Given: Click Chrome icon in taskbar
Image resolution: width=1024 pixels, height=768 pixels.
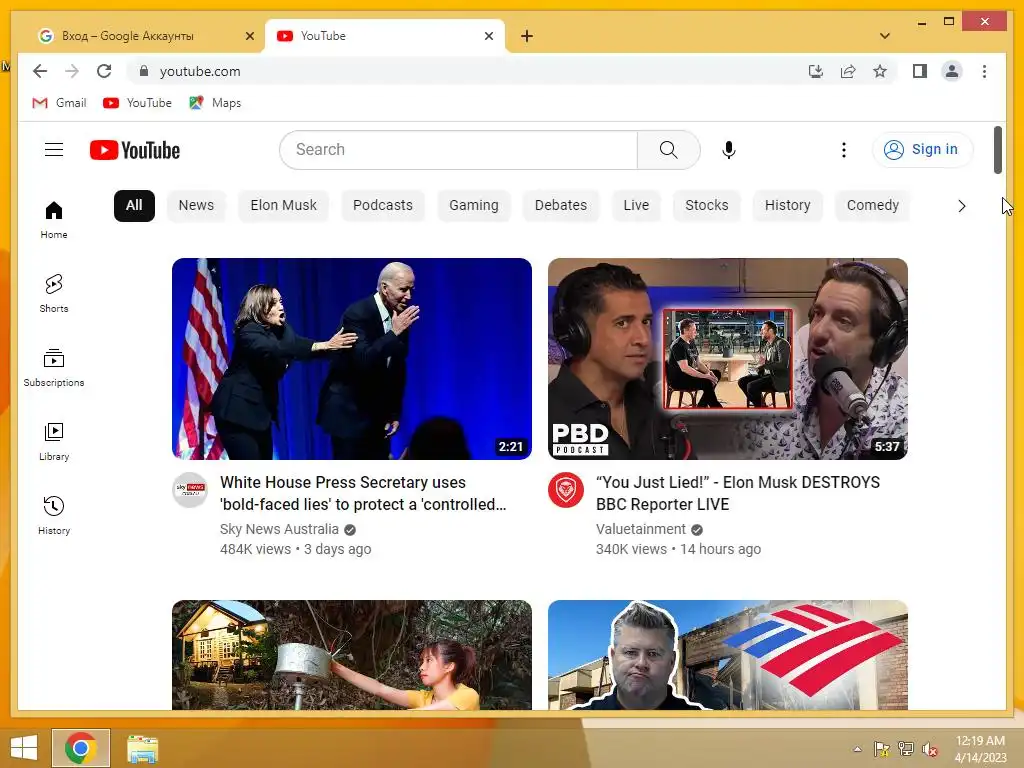Looking at the screenshot, I should point(81,748).
